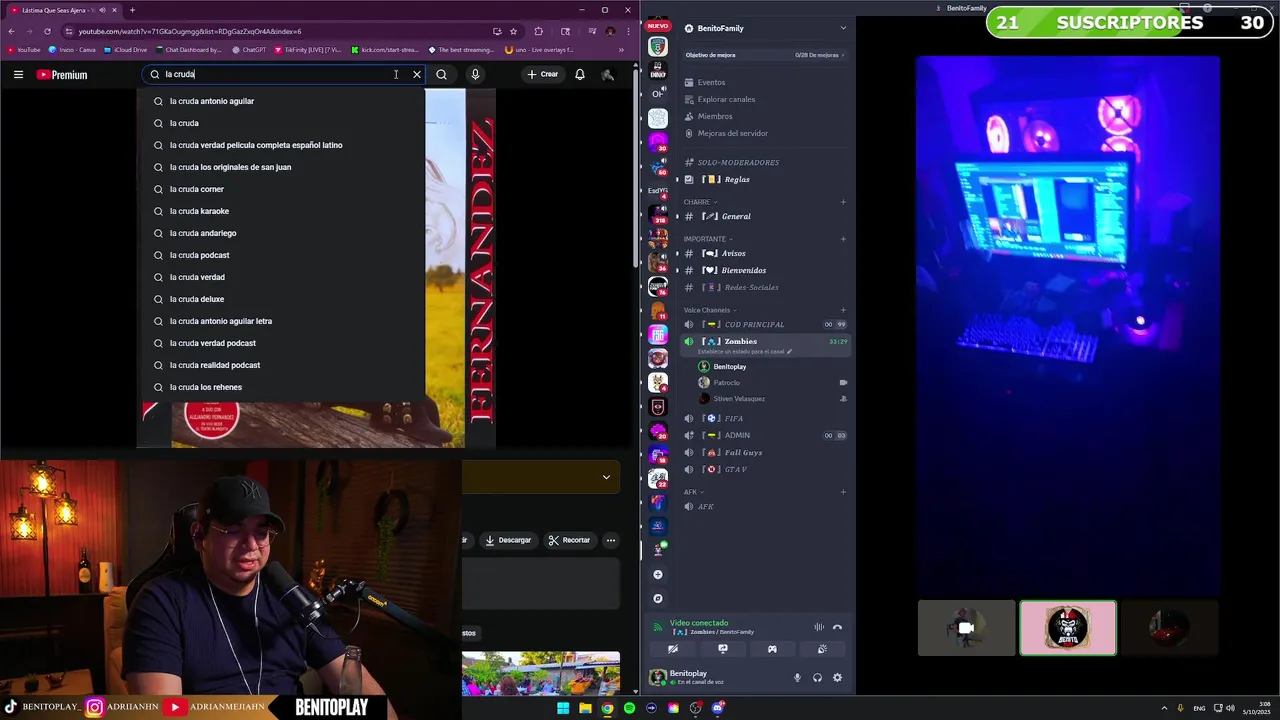1280x720 pixels.
Task: Open YouTube notifications bell
Action: coord(580,74)
